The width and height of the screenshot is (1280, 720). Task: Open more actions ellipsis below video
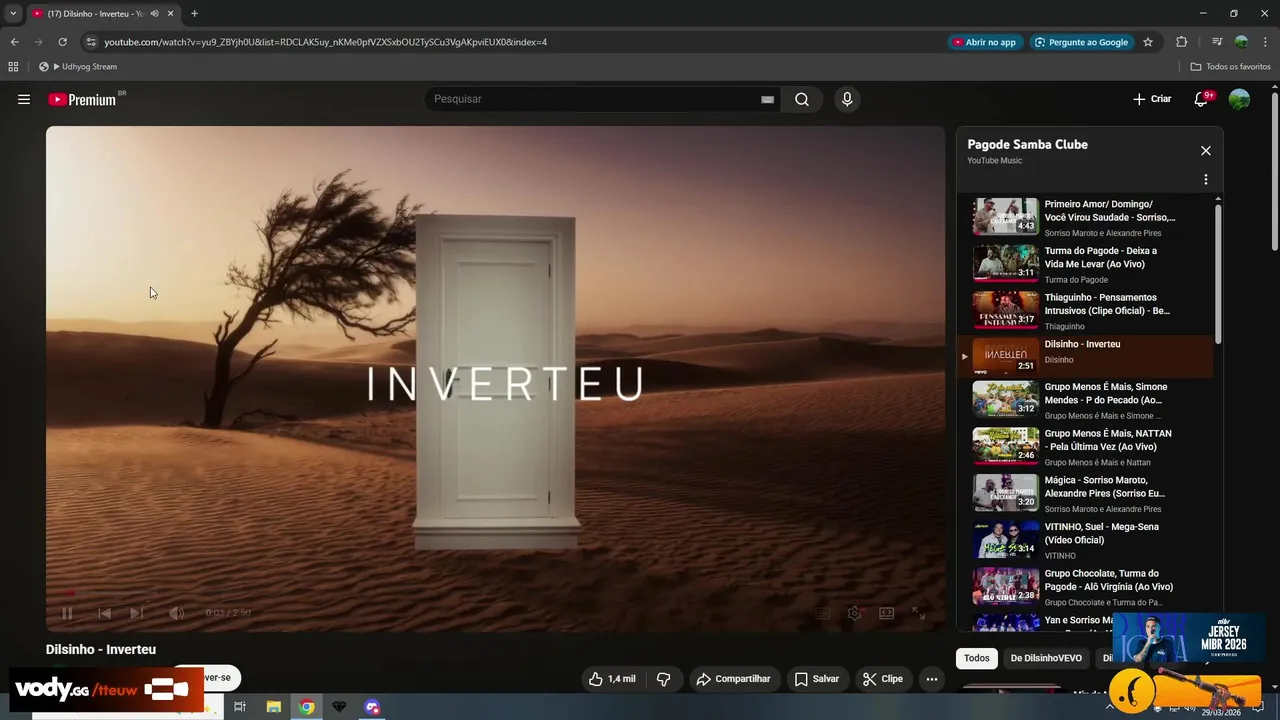(931, 679)
